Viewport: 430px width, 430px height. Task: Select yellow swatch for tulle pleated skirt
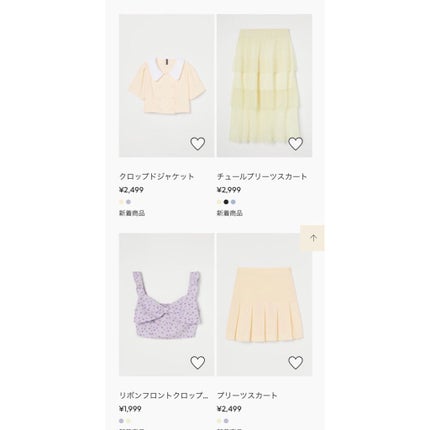point(219,202)
